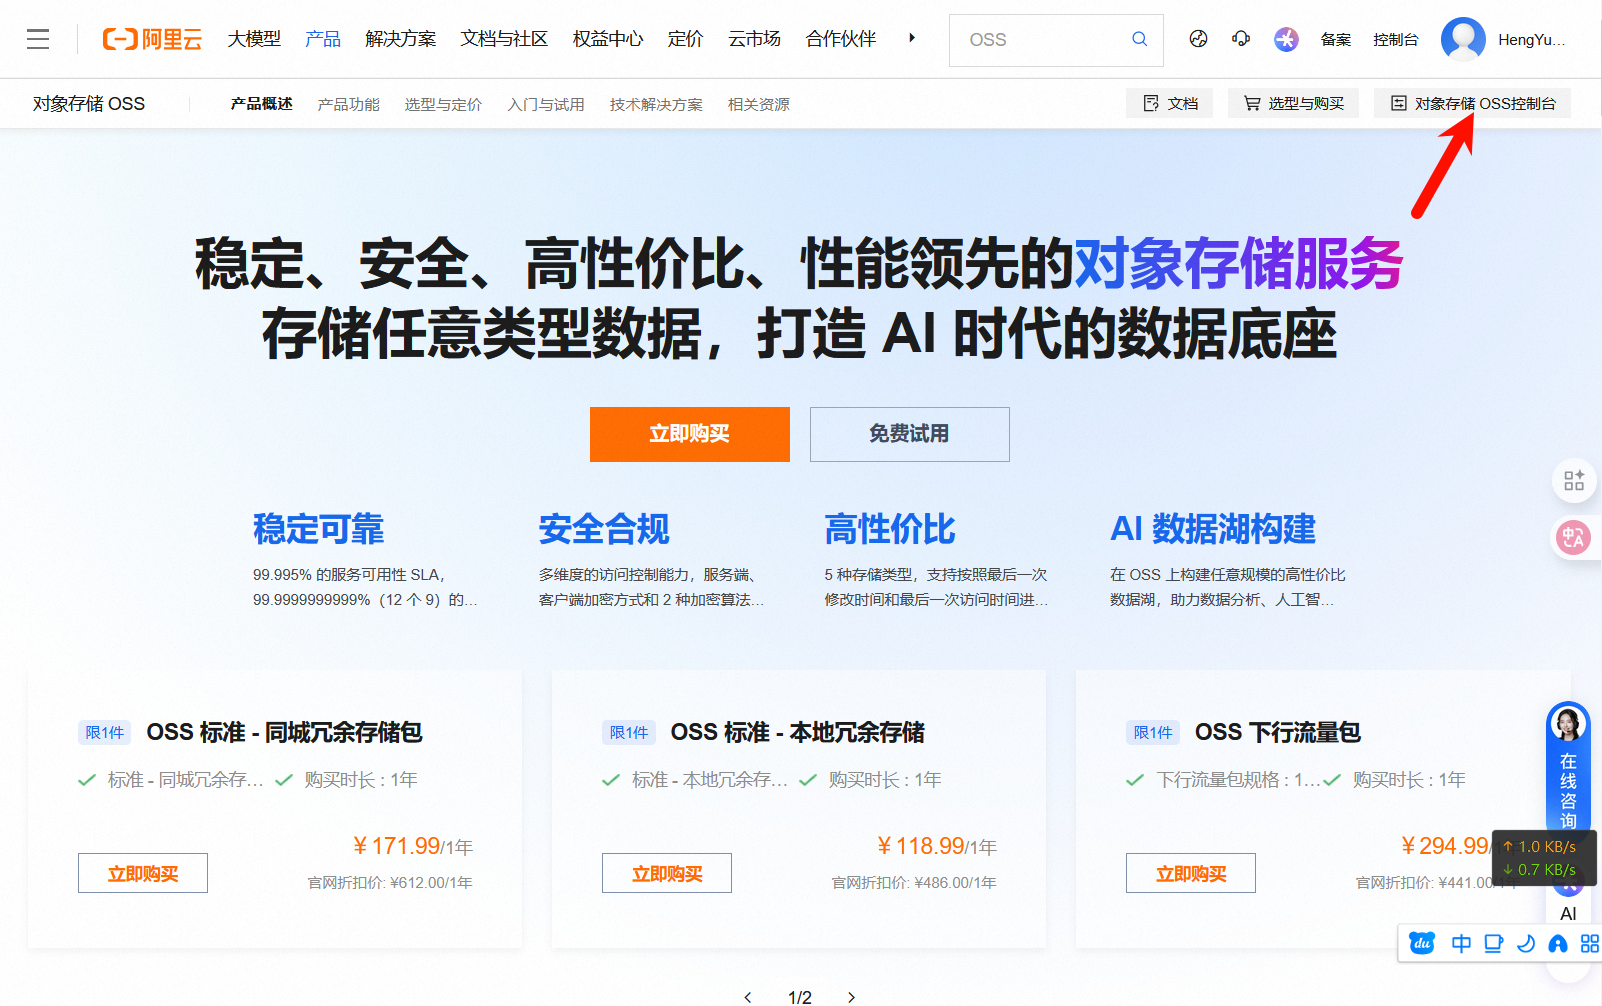Select the 相关资源 tab
Viewport: 1602px width, 1006px height.
759,104
